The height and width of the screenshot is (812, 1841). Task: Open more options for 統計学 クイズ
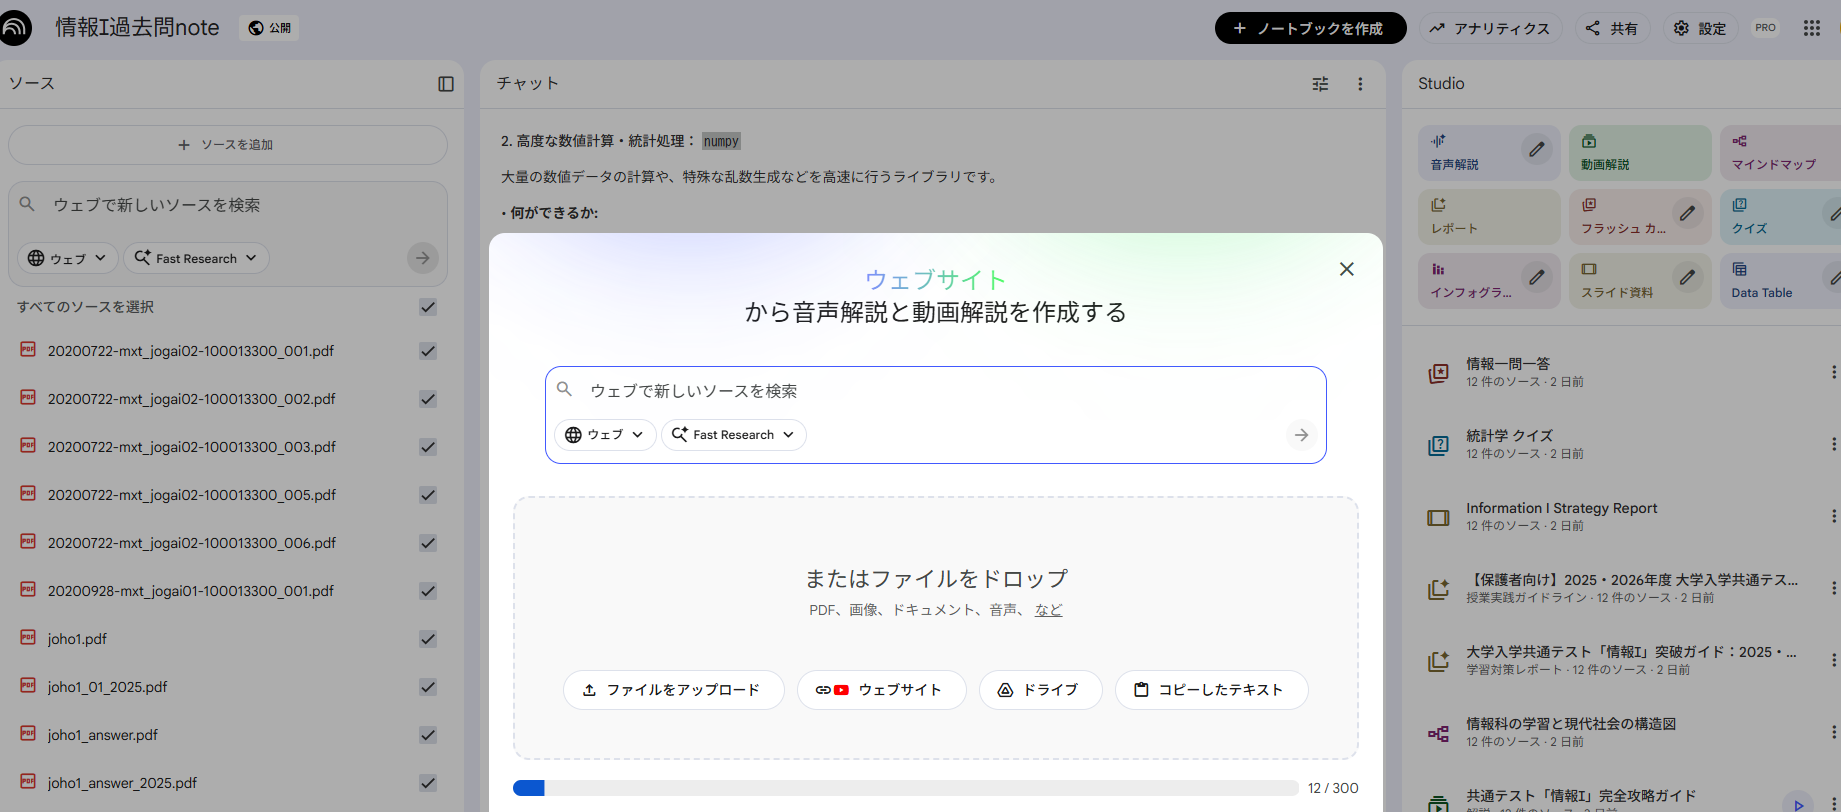[x=1833, y=444]
